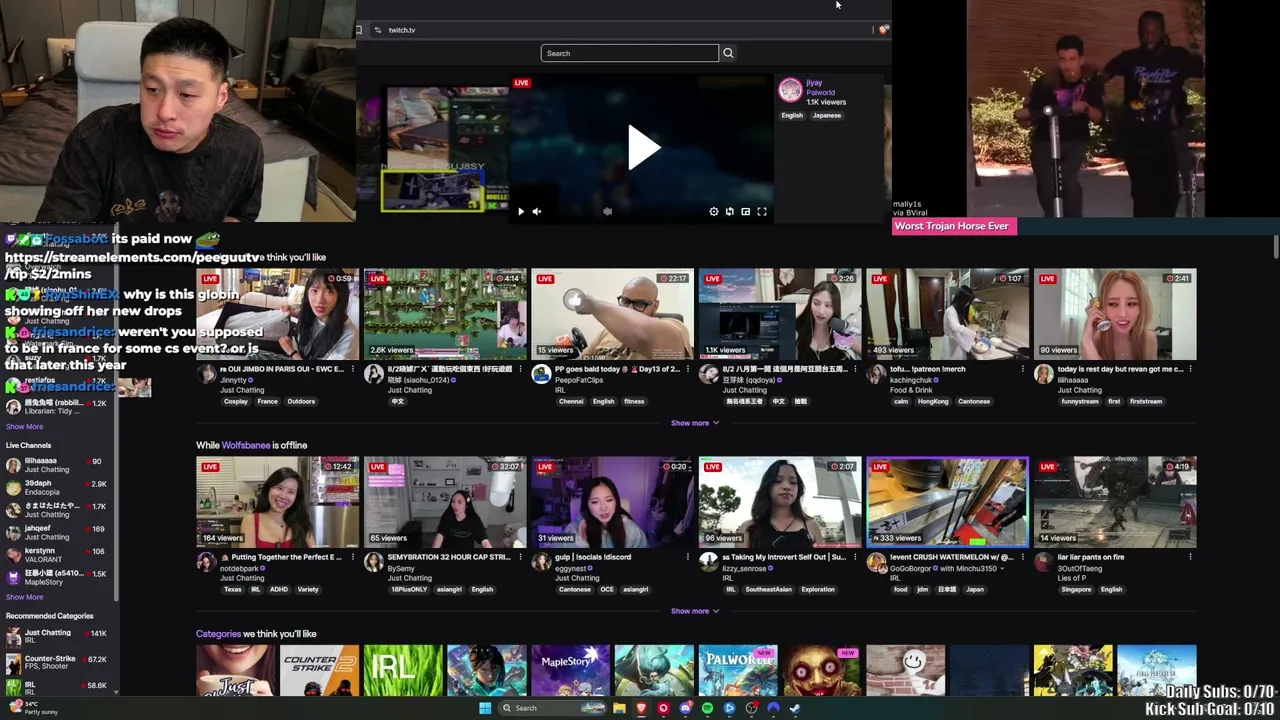Image resolution: width=1280 pixels, height=720 pixels.
Task: Click the Twitch search input field
Action: point(630,53)
